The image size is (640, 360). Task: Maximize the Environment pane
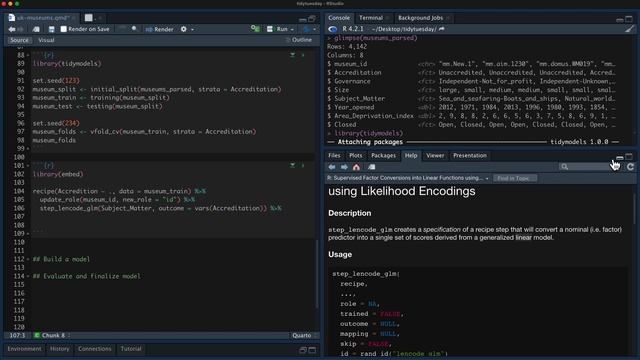(x=312, y=350)
